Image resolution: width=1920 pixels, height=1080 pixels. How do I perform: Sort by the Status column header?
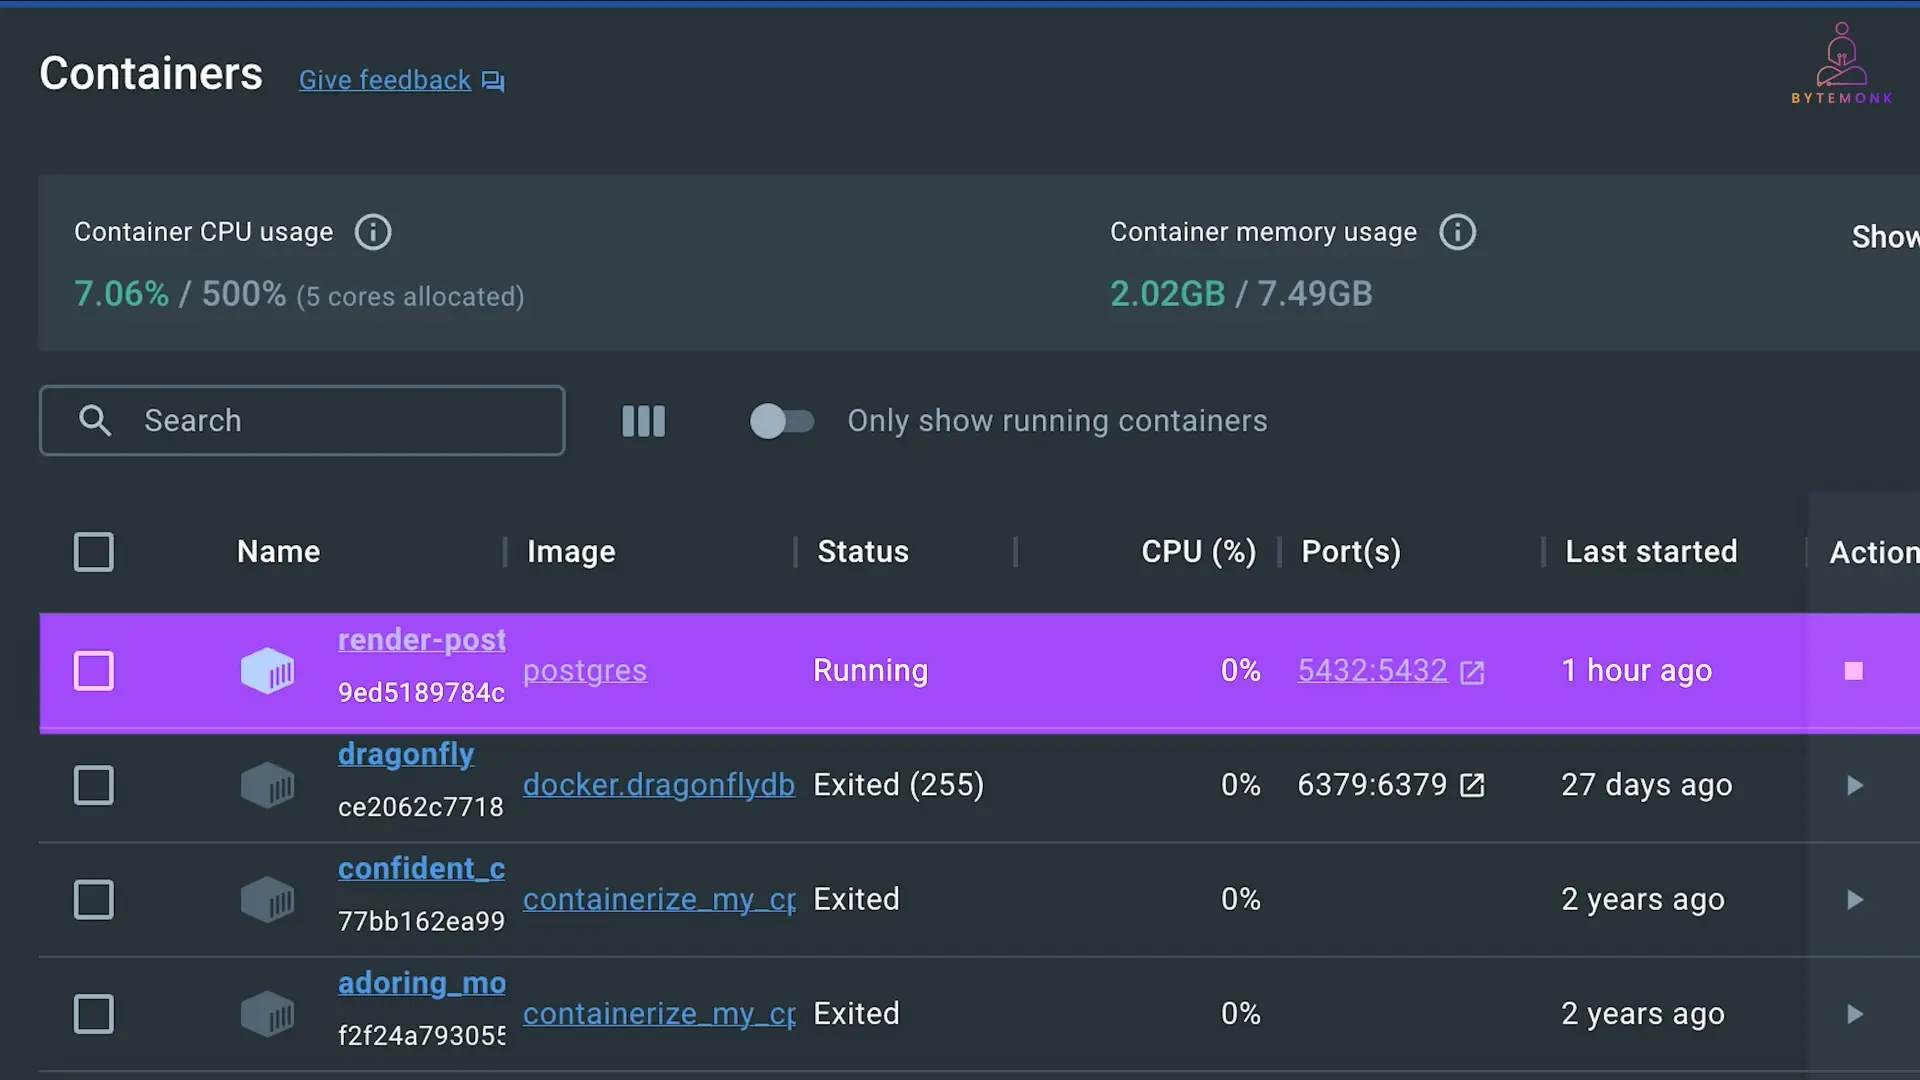tap(863, 552)
